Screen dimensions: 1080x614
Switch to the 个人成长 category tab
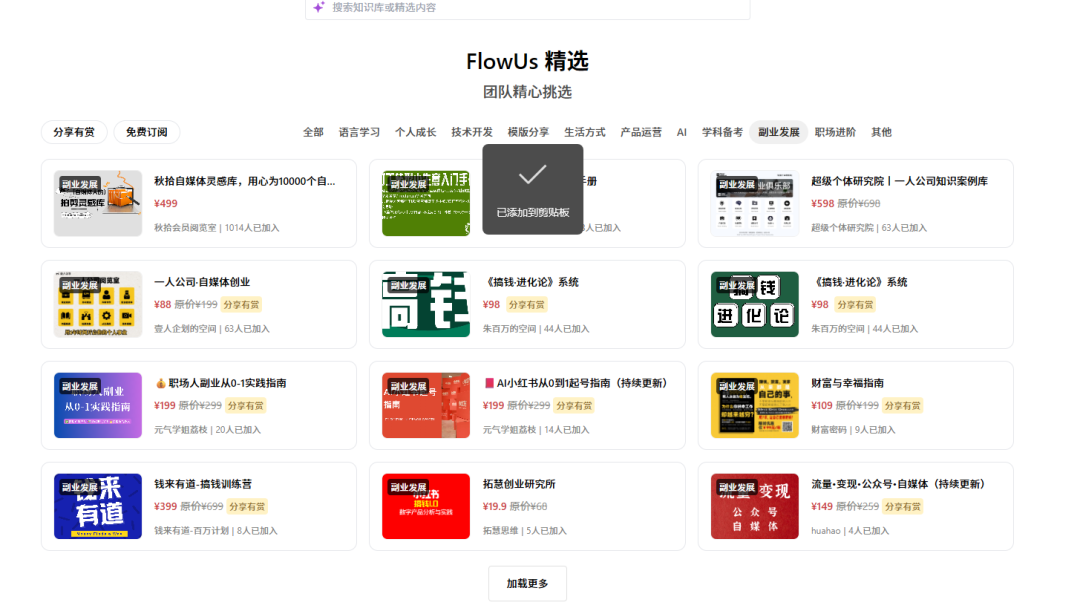coord(415,132)
